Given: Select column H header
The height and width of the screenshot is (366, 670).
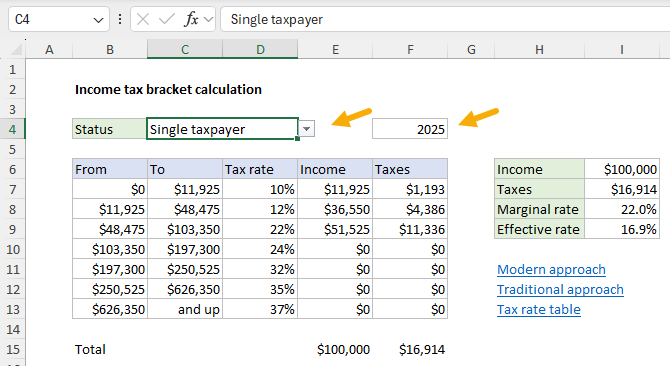Looking at the screenshot, I should click(x=539, y=50).
